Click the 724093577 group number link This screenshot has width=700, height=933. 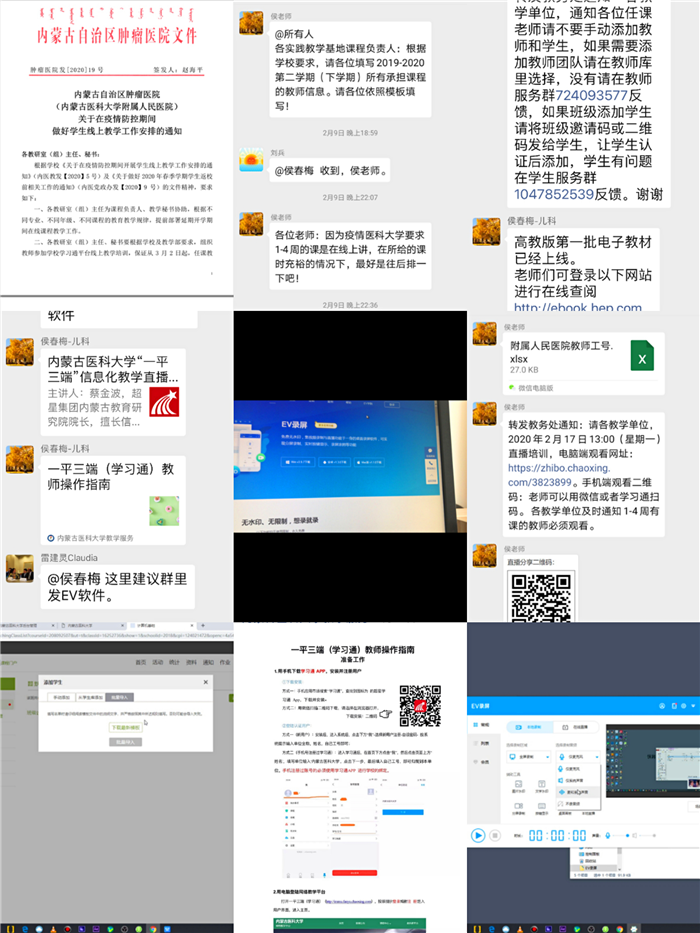(591, 95)
